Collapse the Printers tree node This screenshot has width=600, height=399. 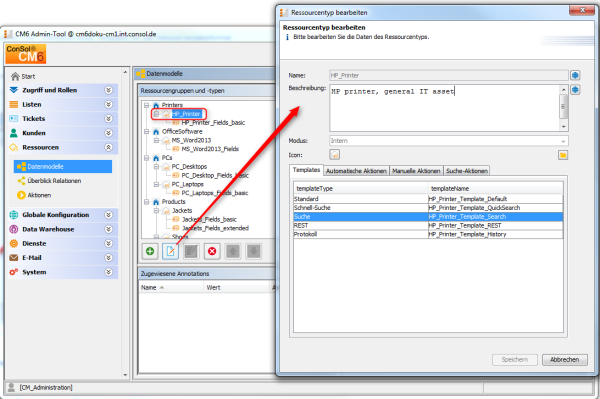coord(147,105)
